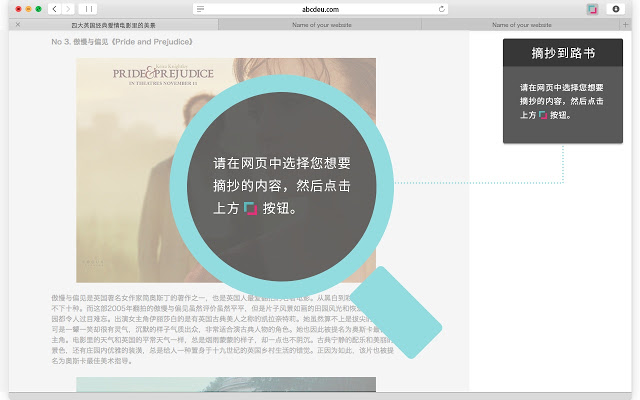Switch to the second 'Name of your website' tab
Image resolution: width=640 pixels, height=400 pixels.
pyautogui.click(x=321, y=25)
